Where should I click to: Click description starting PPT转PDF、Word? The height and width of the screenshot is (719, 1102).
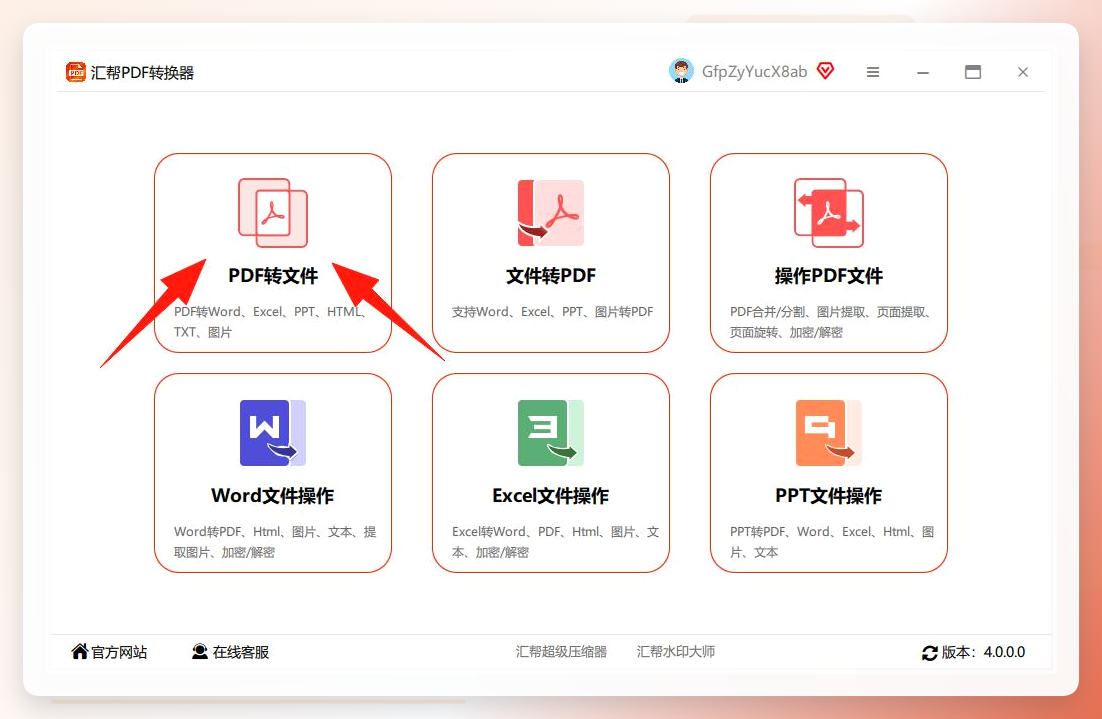pos(831,542)
